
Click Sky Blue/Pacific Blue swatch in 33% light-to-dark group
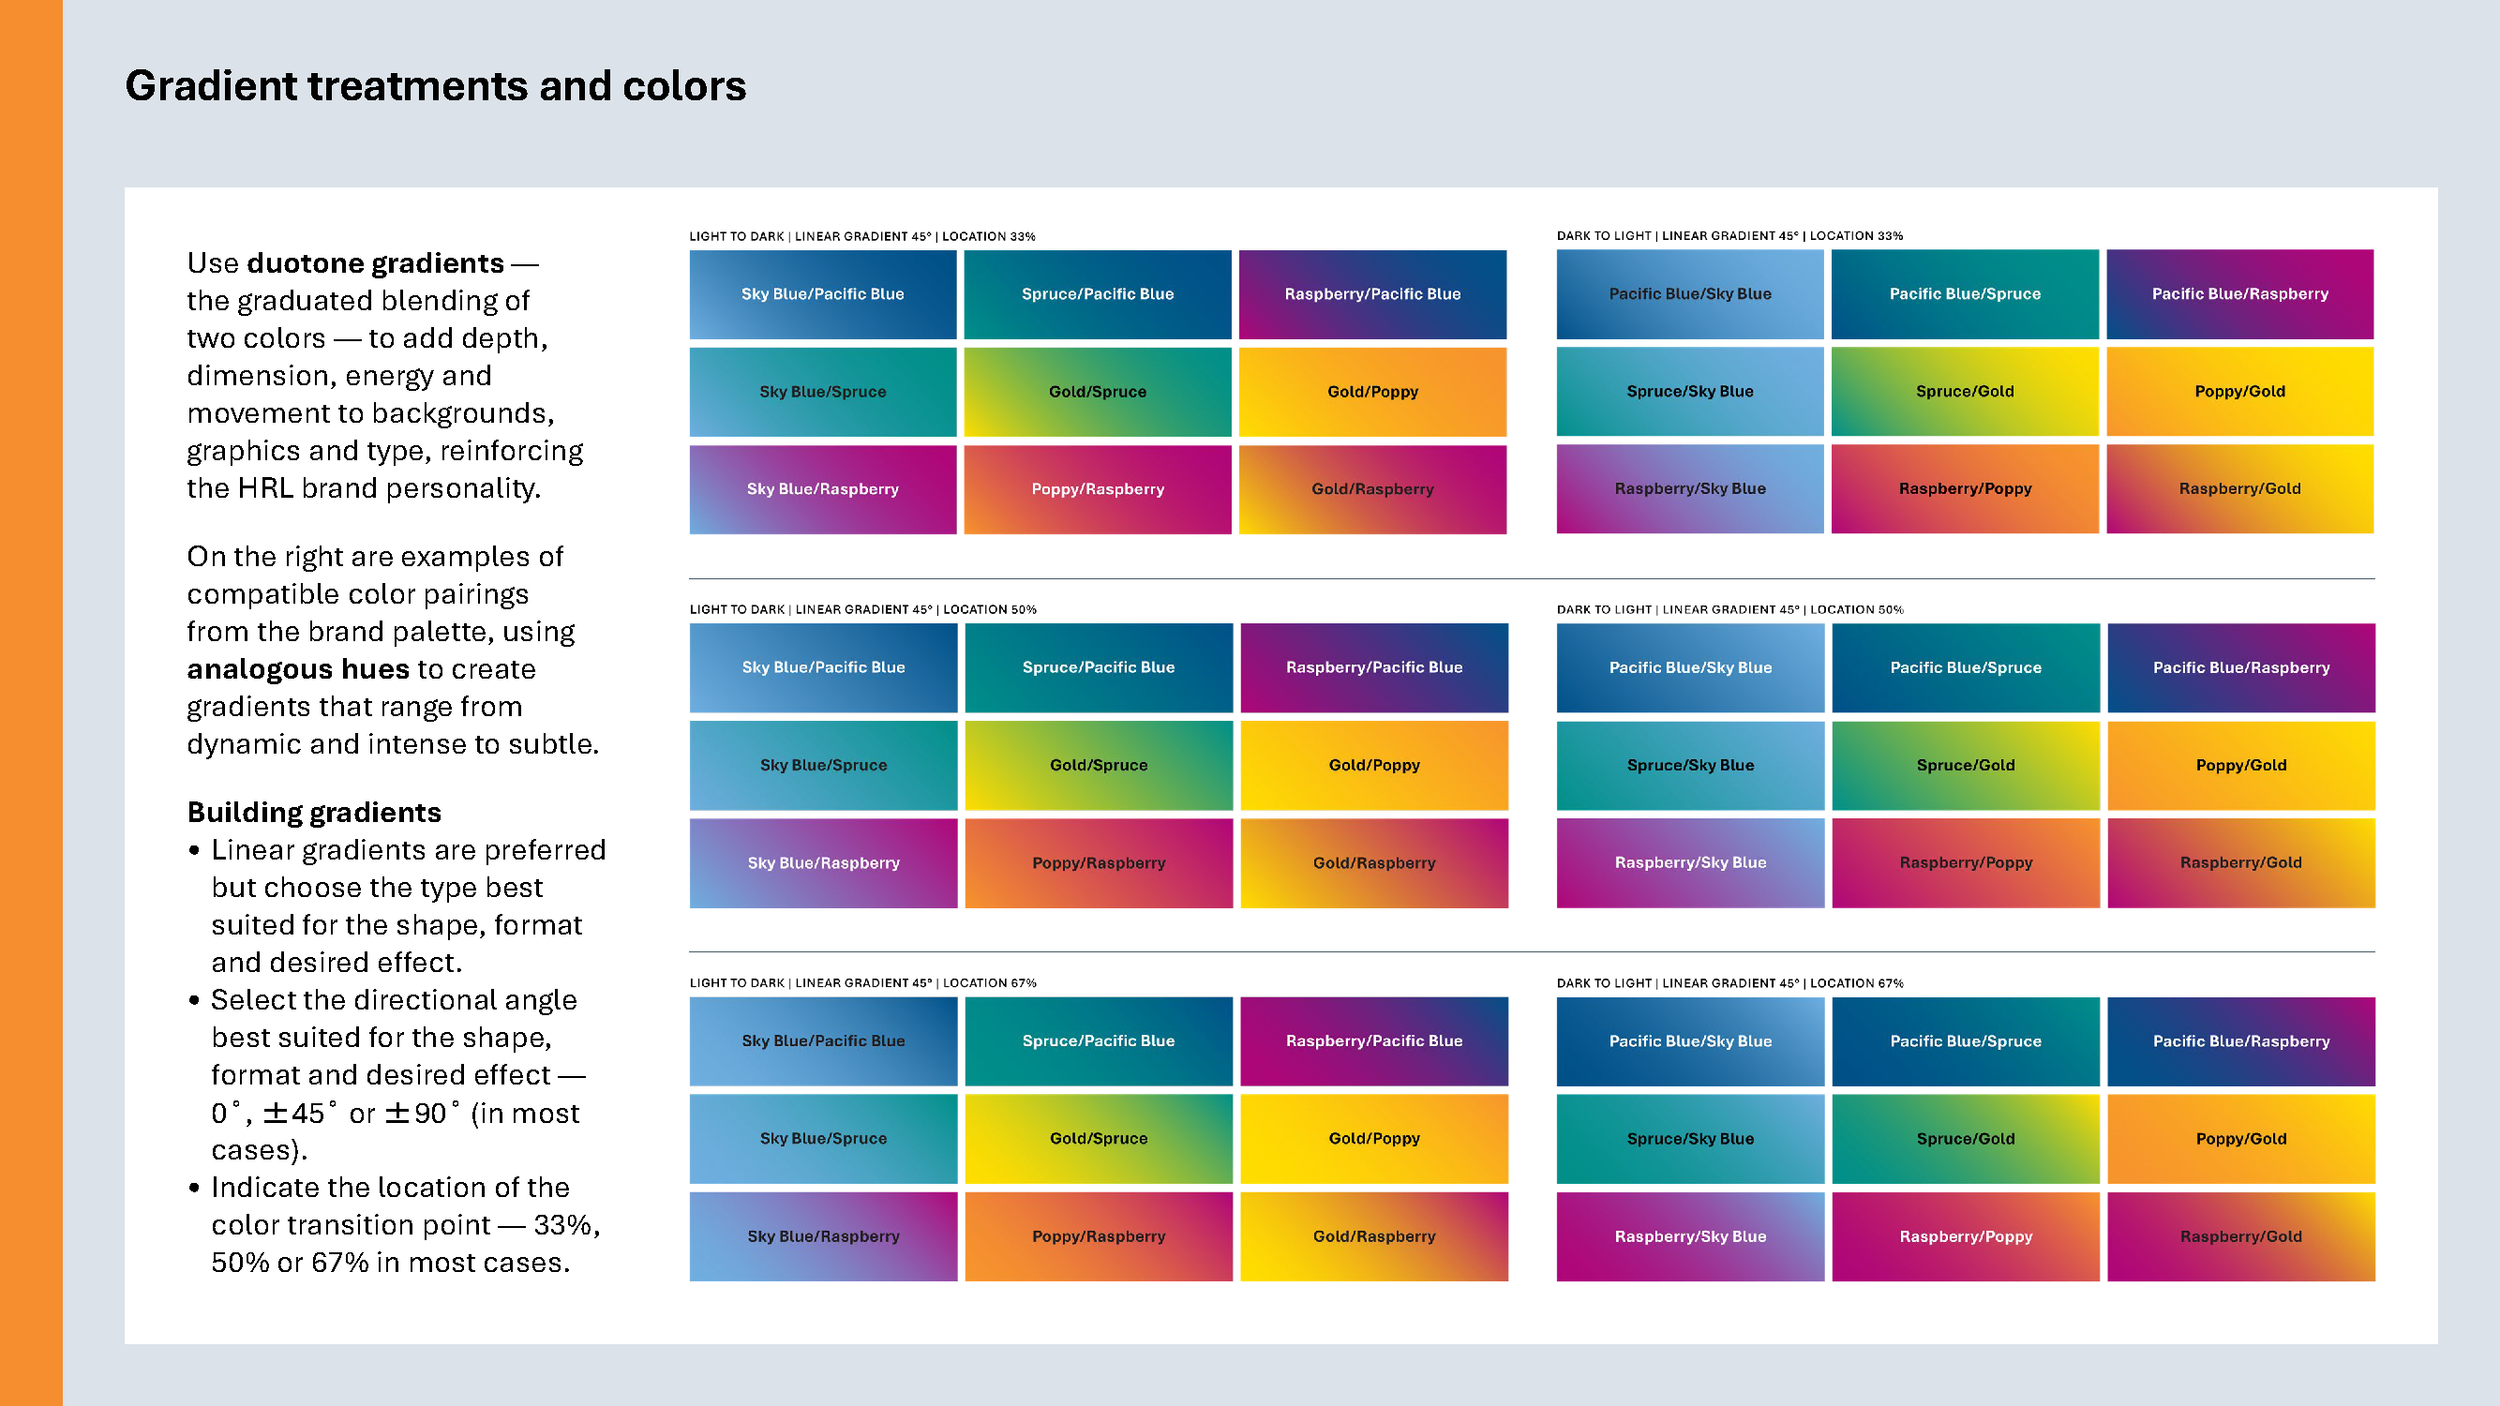click(x=822, y=294)
